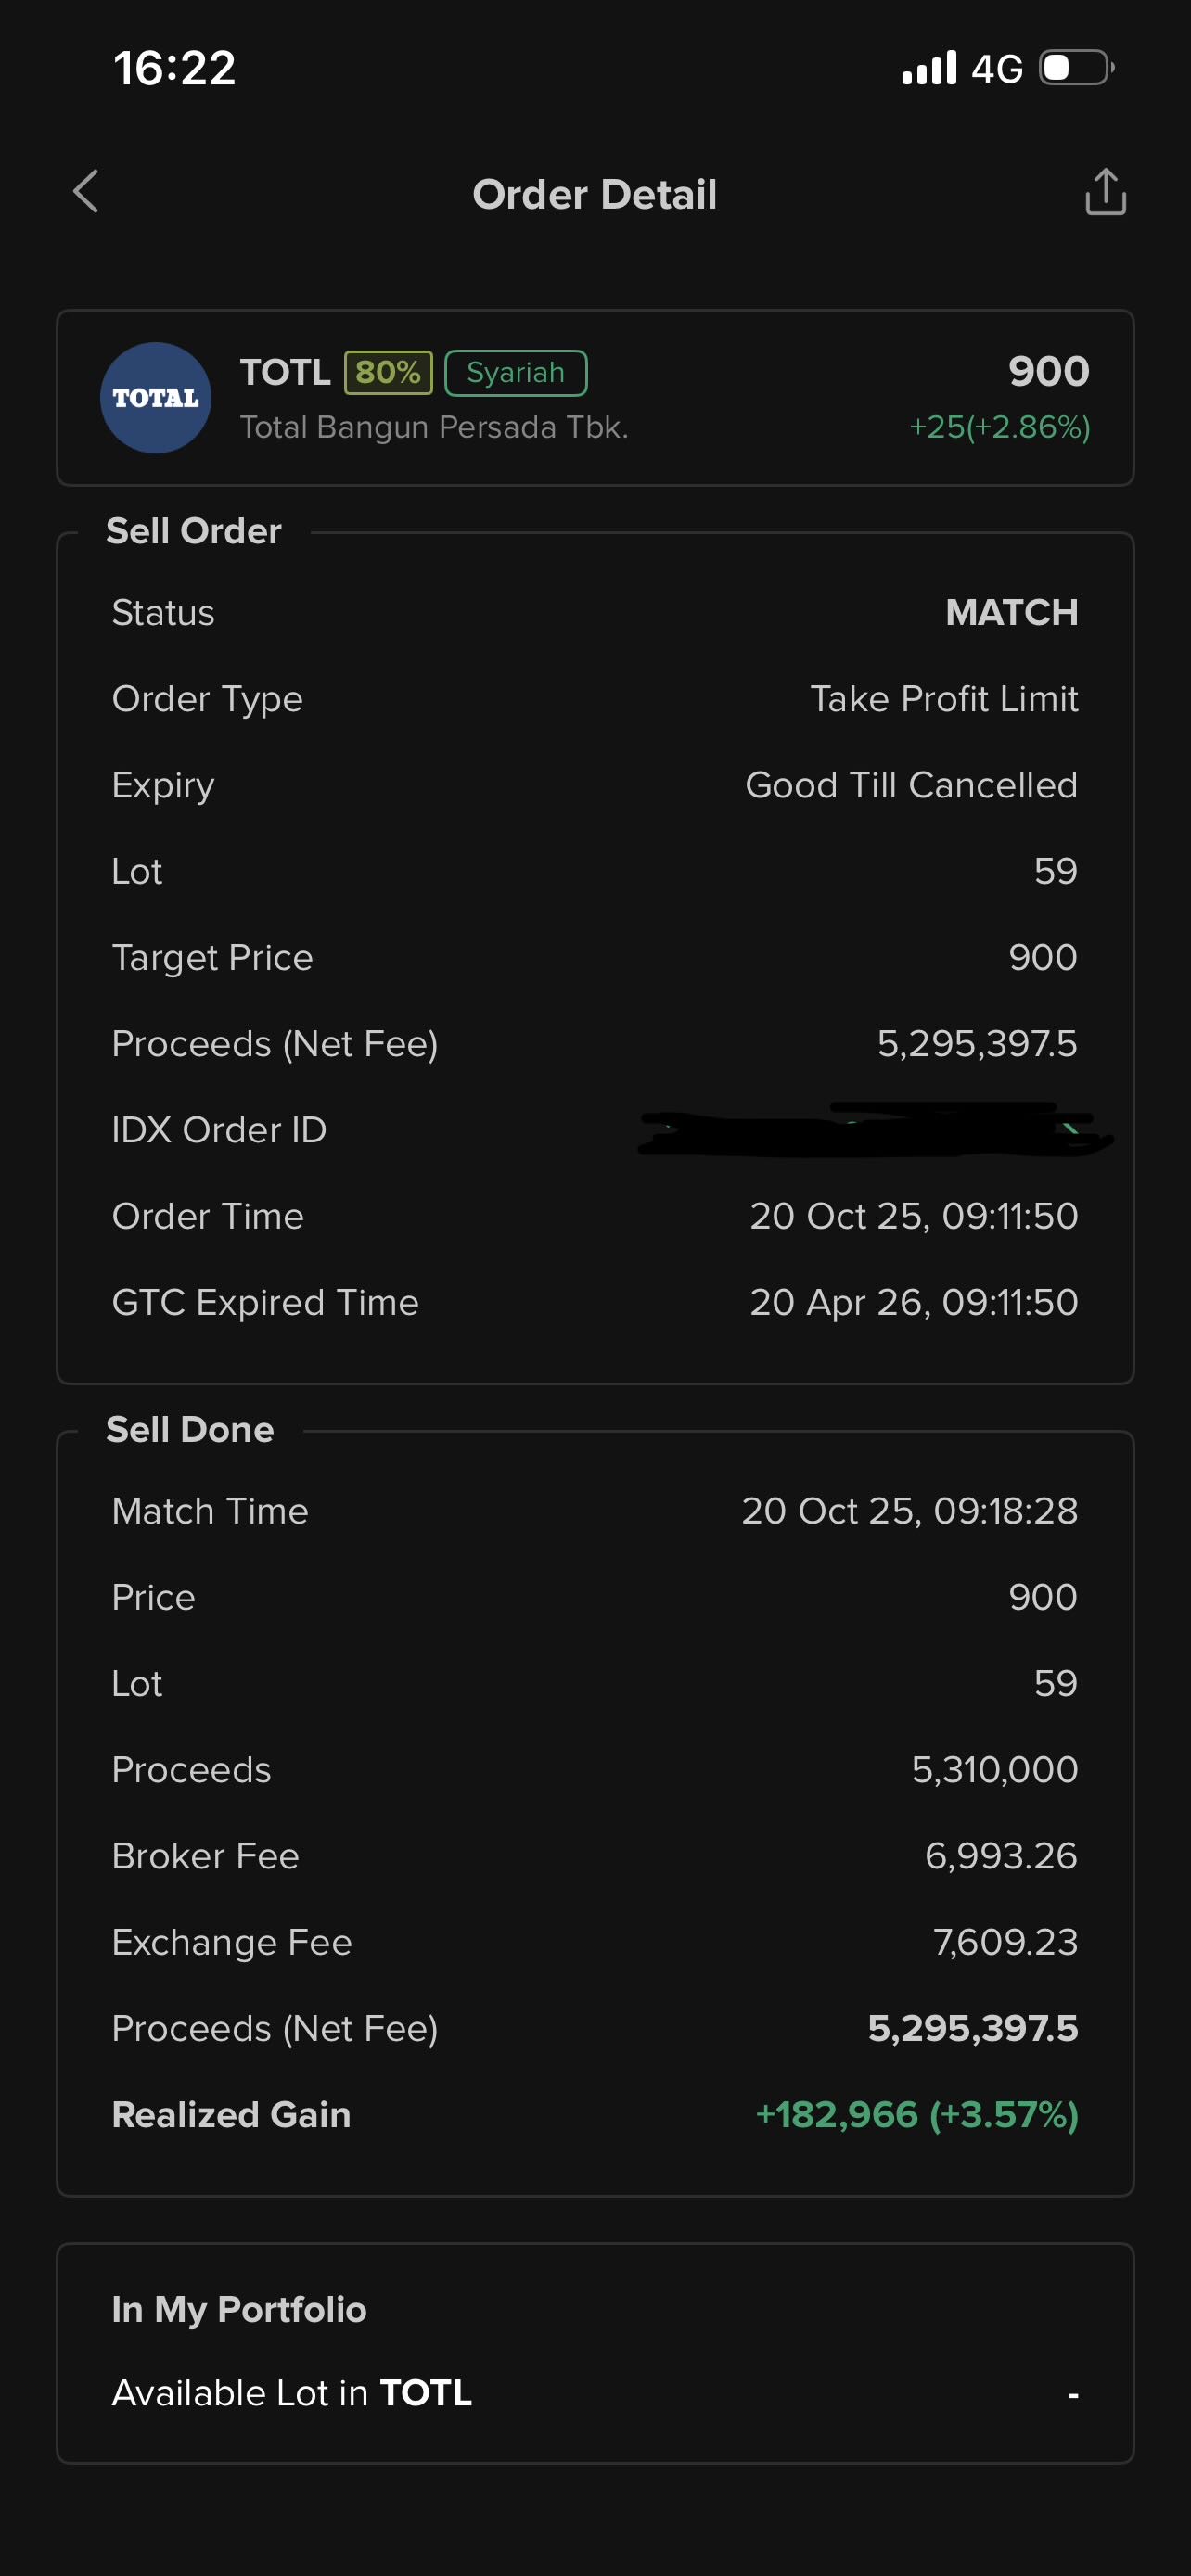Tap the Take Profit Limit order type
This screenshot has height=2576, width=1191.
[x=943, y=699]
